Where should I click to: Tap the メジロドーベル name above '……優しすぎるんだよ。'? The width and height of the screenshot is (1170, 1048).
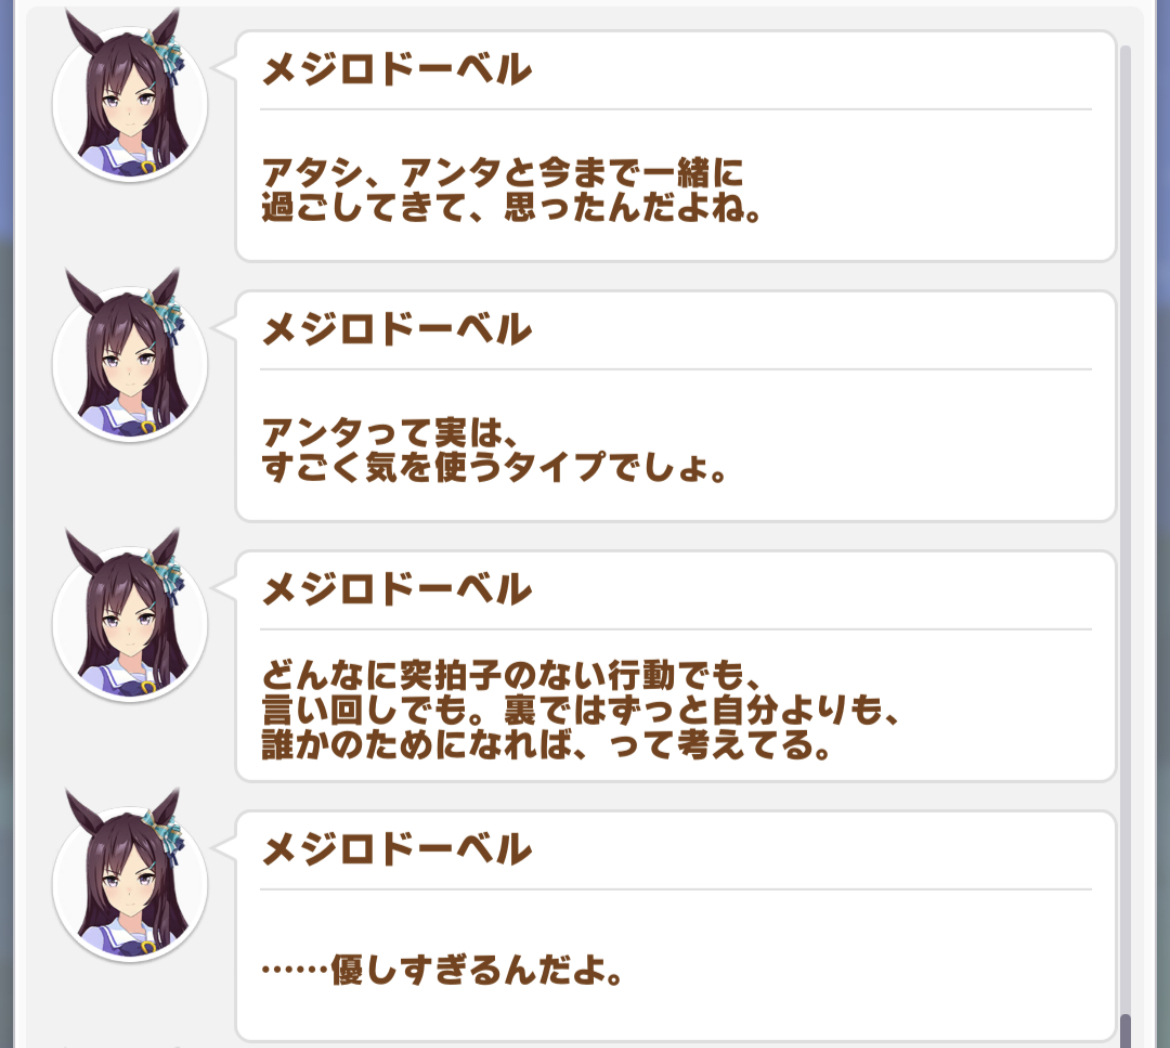click(x=397, y=849)
